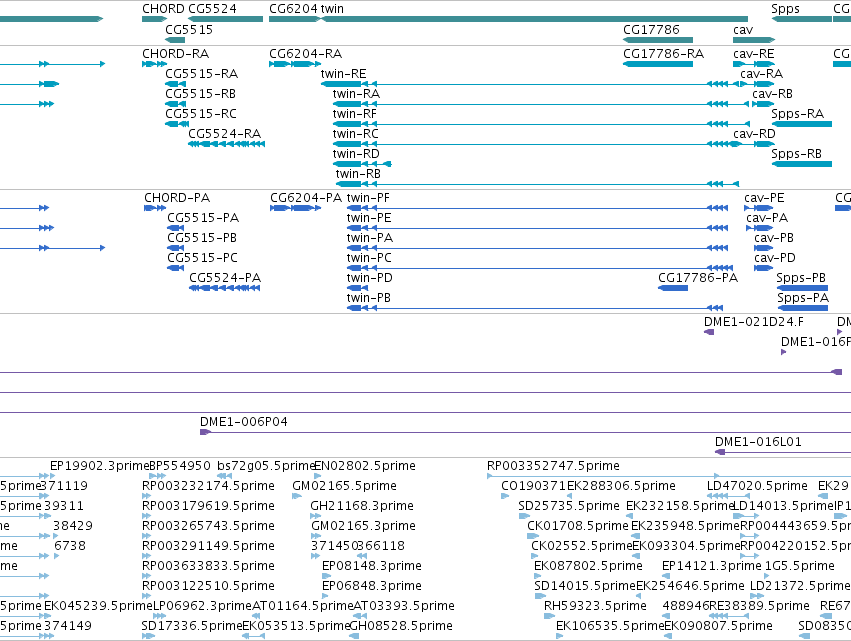The height and width of the screenshot is (641, 851).
Task: Click the twin-RC transcript label
Action: click(x=355, y=134)
